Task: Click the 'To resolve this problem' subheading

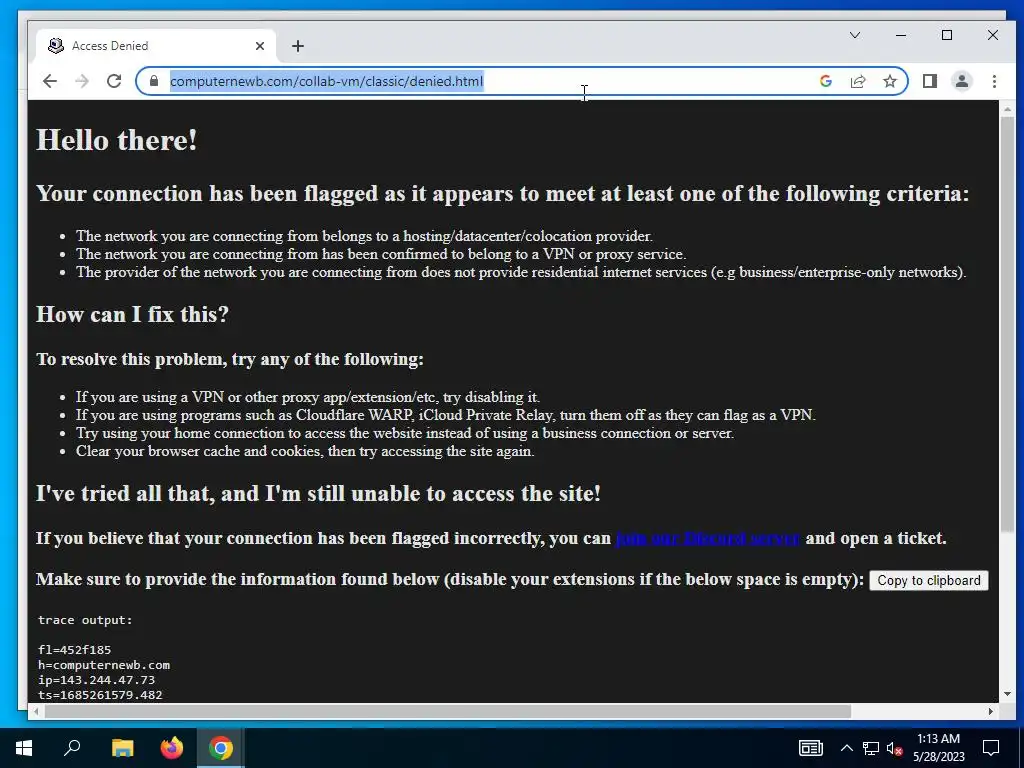Action: coord(230,359)
